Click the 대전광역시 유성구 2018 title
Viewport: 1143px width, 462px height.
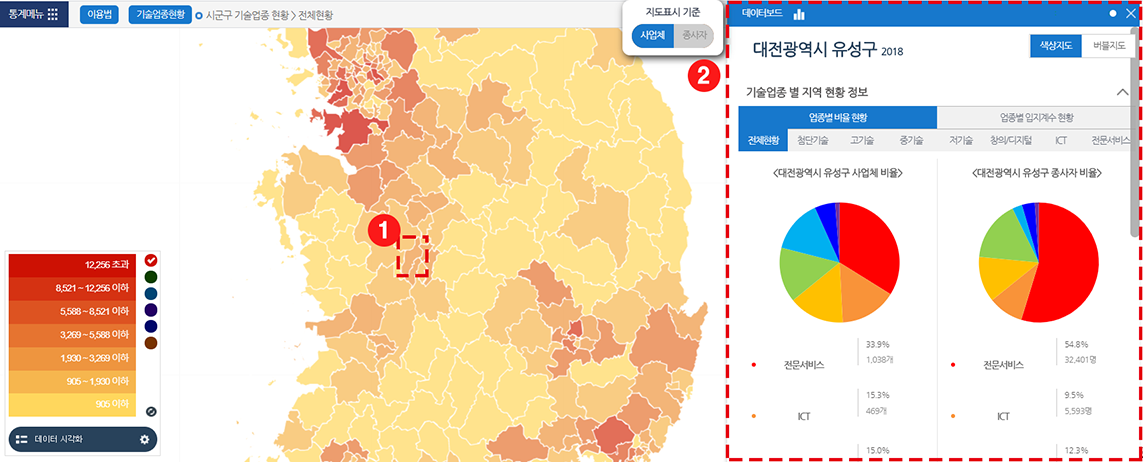click(x=827, y=50)
